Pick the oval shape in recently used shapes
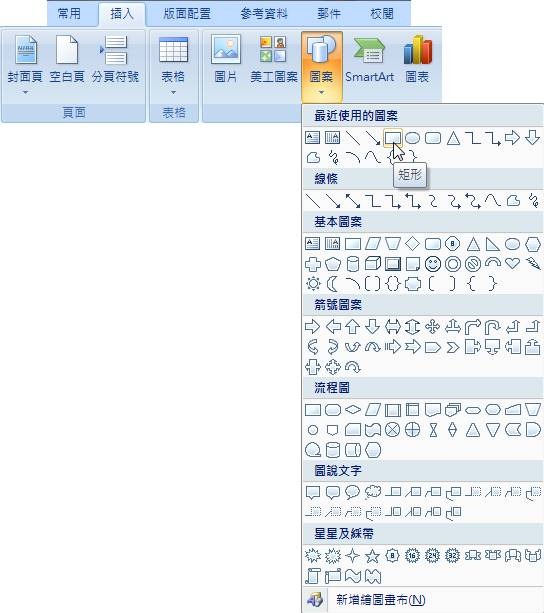Viewport: 544px width, 613px height. [x=413, y=138]
